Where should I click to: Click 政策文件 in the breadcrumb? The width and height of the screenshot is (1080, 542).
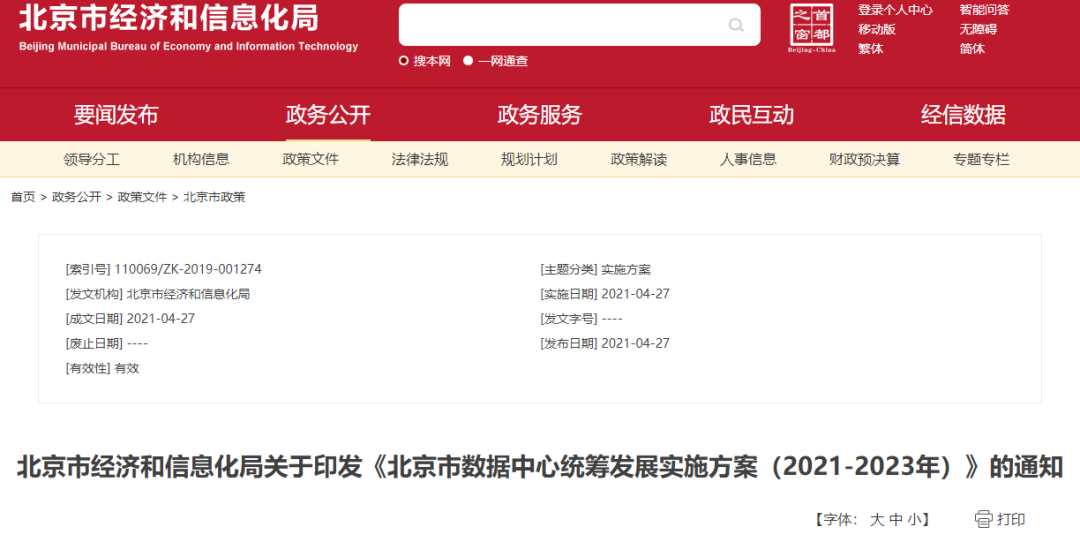click(143, 197)
